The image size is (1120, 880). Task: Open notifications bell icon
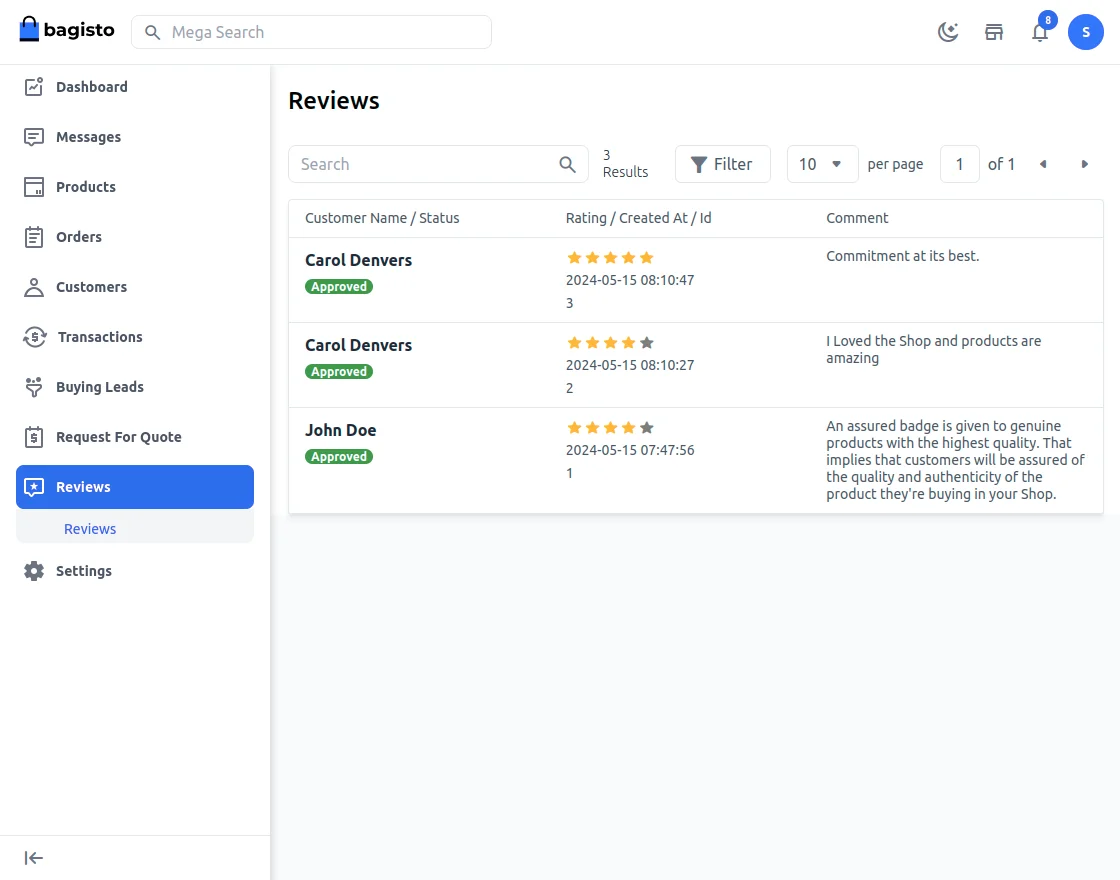click(x=1040, y=32)
